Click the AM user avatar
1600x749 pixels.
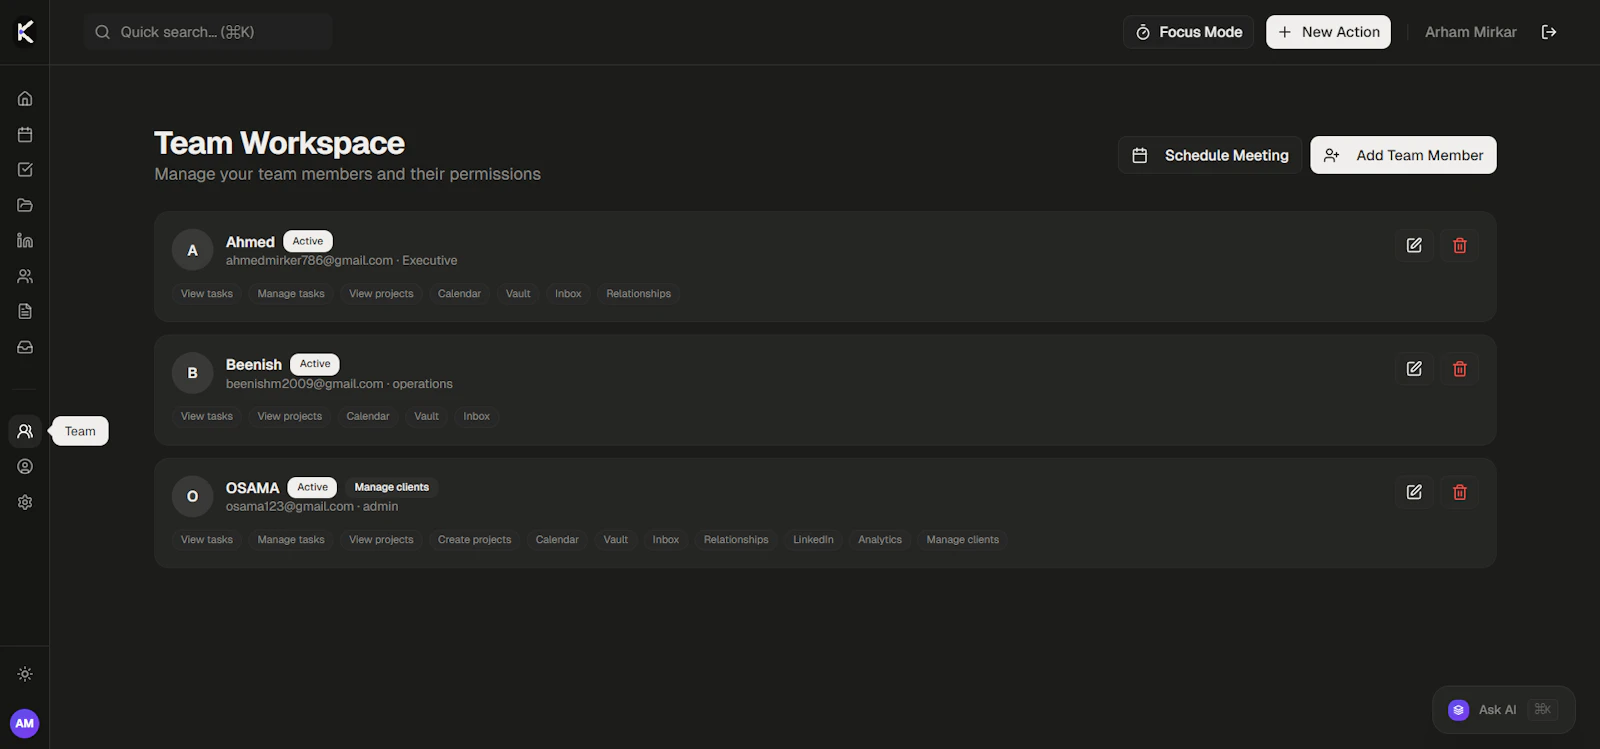coord(25,723)
